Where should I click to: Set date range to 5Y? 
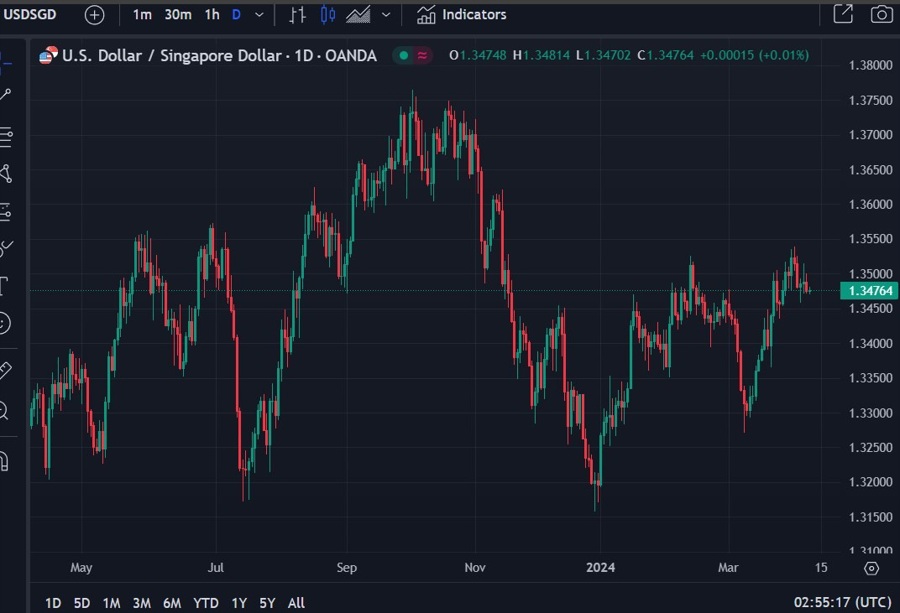(x=267, y=603)
